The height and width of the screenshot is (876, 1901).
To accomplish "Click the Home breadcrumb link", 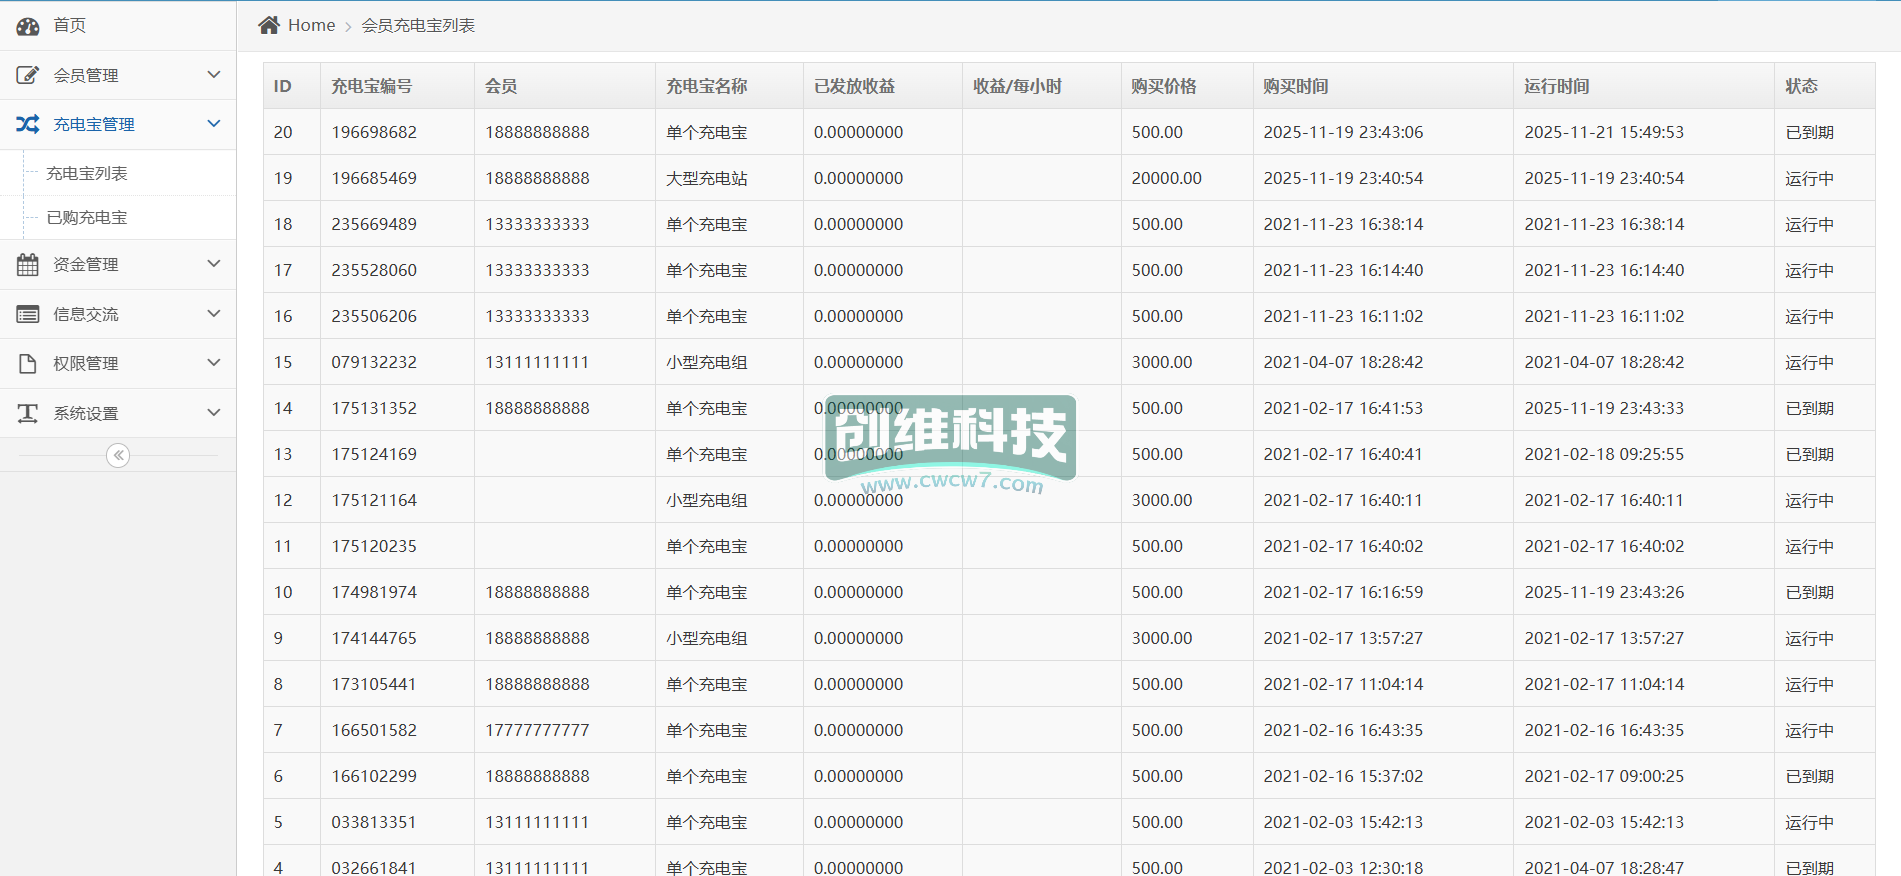I will (x=311, y=25).
